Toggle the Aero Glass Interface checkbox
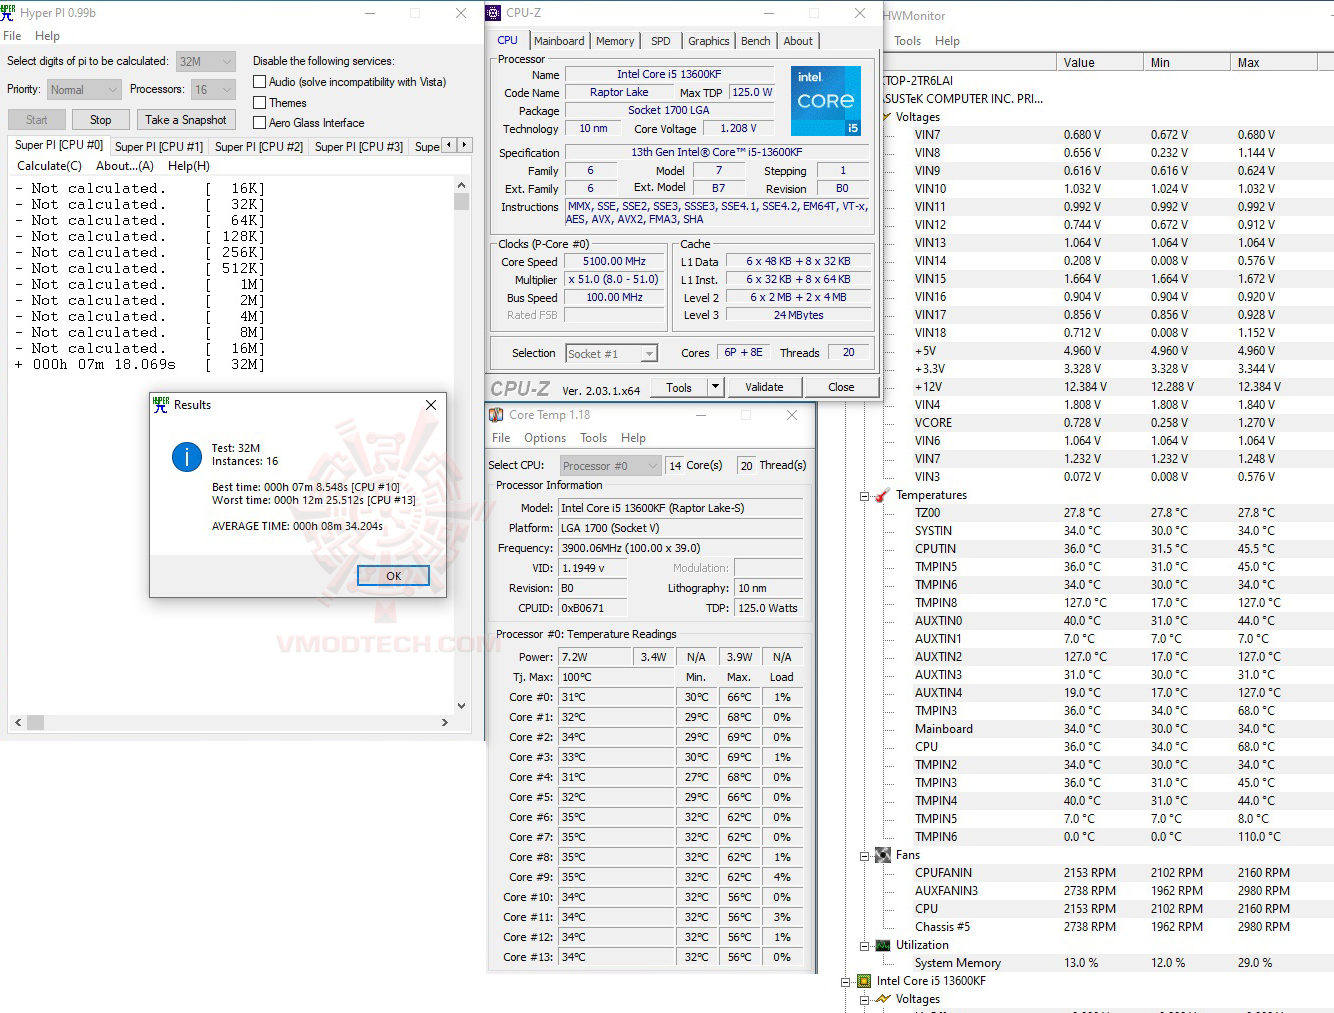Viewport: 1334px width, 1013px height. point(258,122)
